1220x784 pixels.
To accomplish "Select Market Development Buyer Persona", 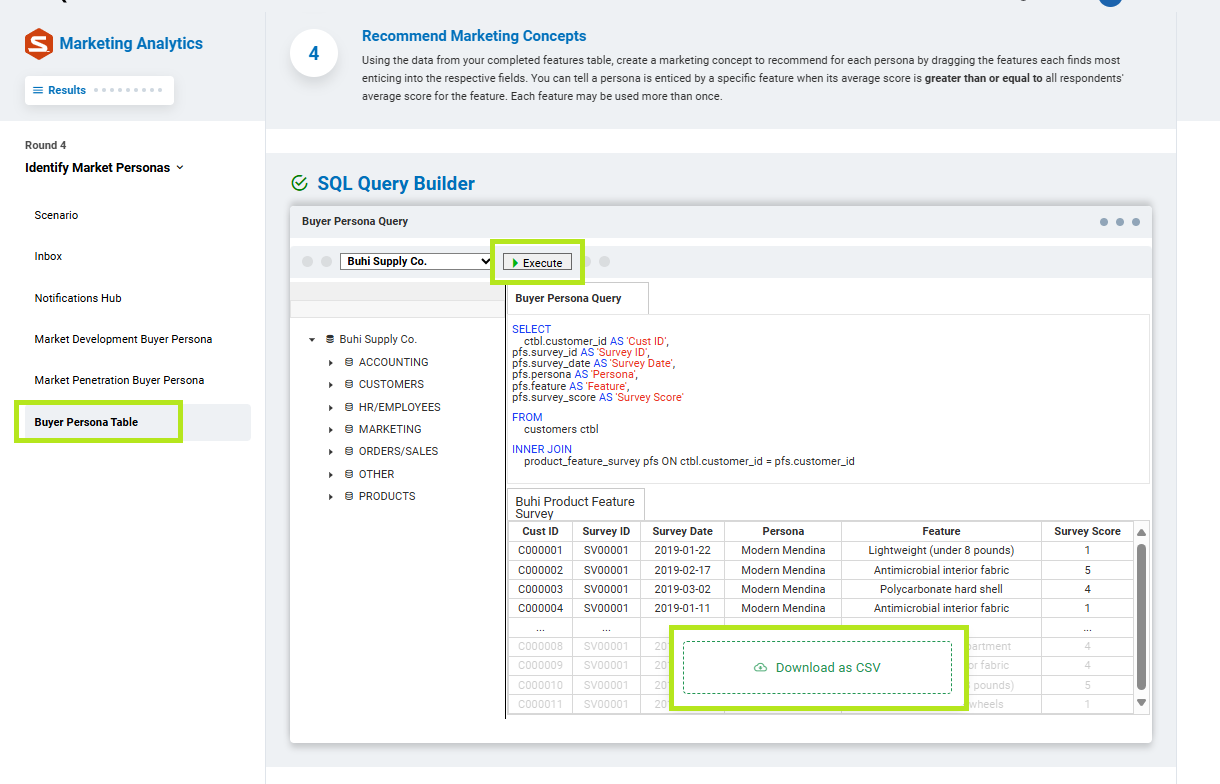I will [x=123, y=339].
